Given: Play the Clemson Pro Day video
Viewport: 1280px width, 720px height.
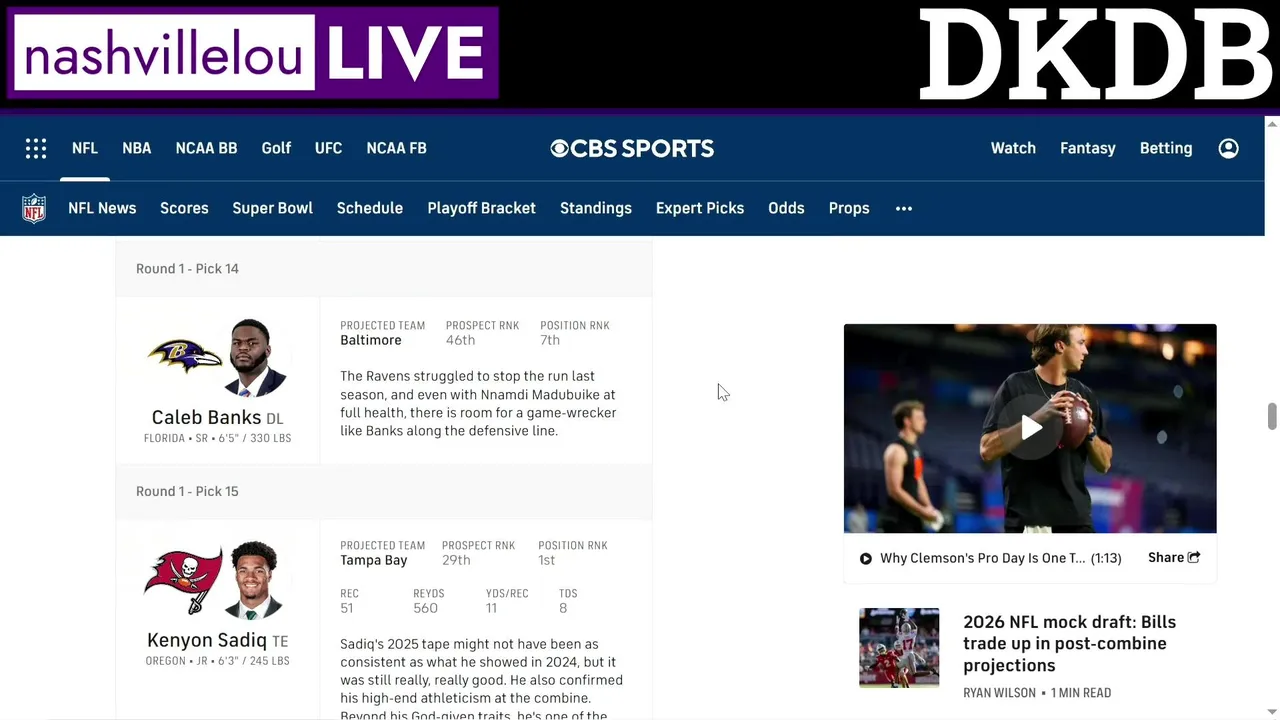Looking at the screenshot, I should coord(1030,428).
